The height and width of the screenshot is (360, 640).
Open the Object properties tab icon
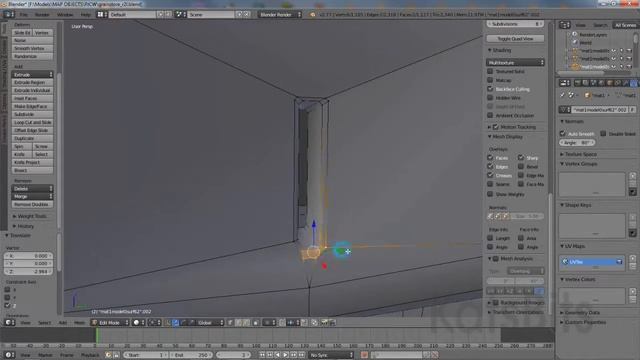[610, 83]
